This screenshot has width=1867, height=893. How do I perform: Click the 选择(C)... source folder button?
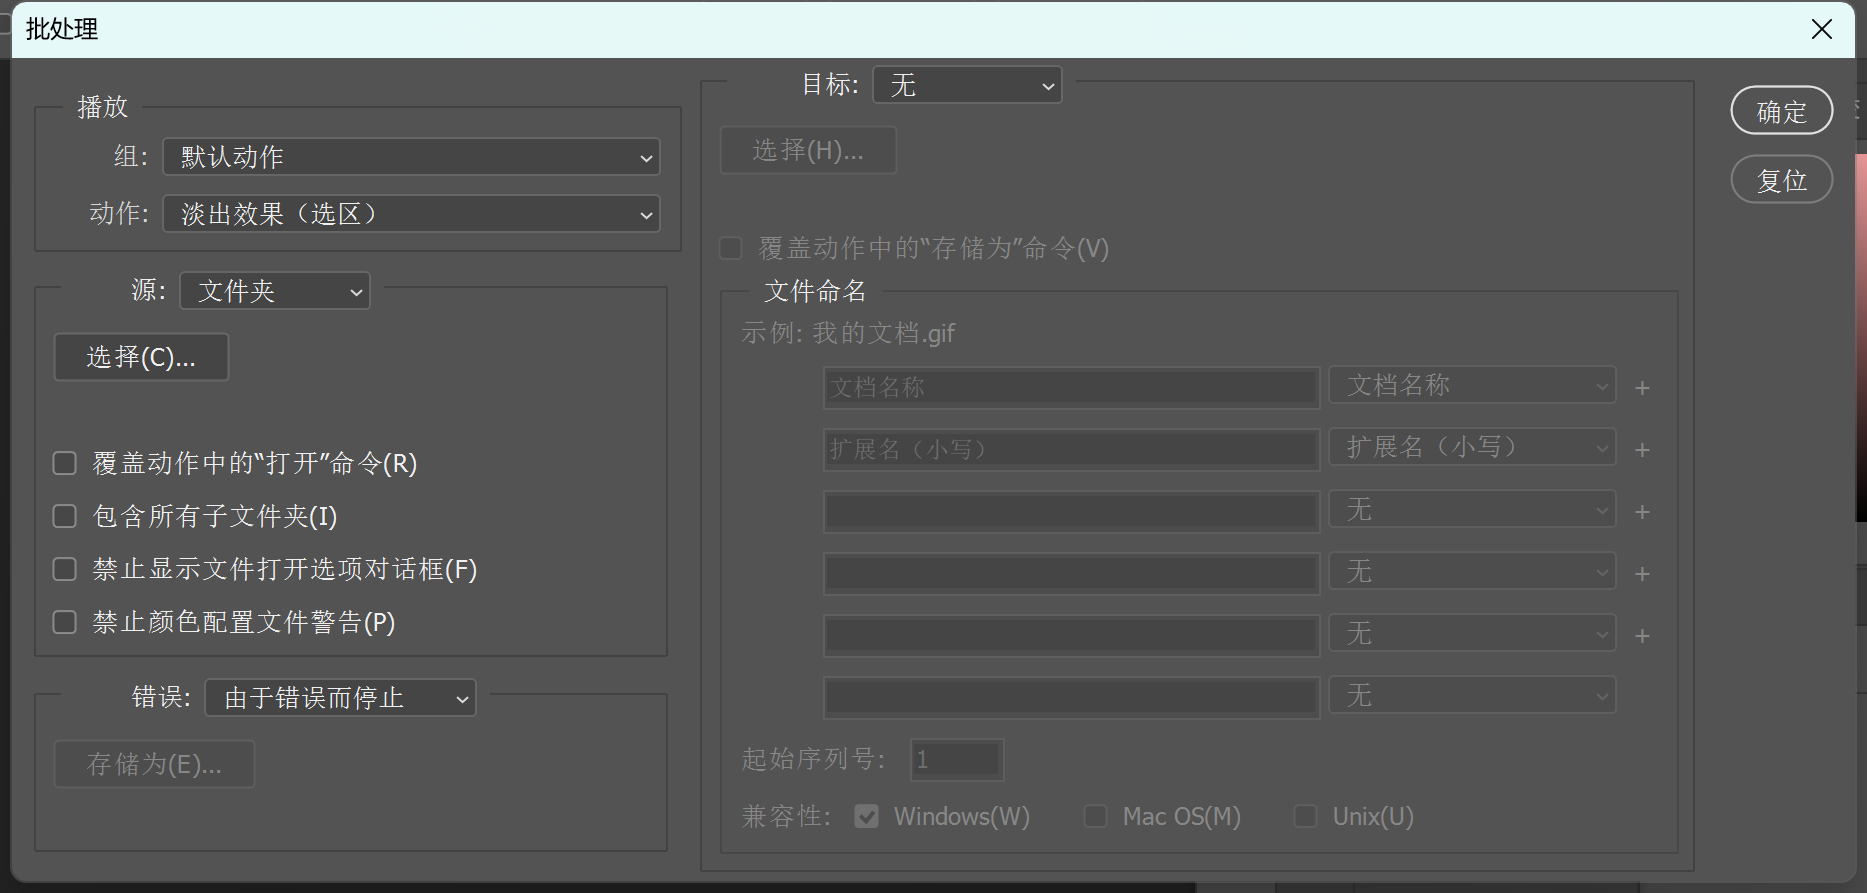tap(141, 357)
